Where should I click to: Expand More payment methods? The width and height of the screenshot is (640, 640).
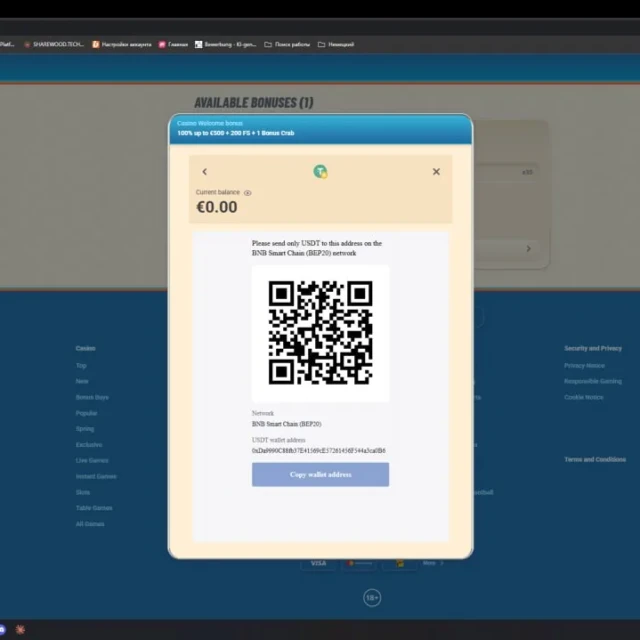433,563
